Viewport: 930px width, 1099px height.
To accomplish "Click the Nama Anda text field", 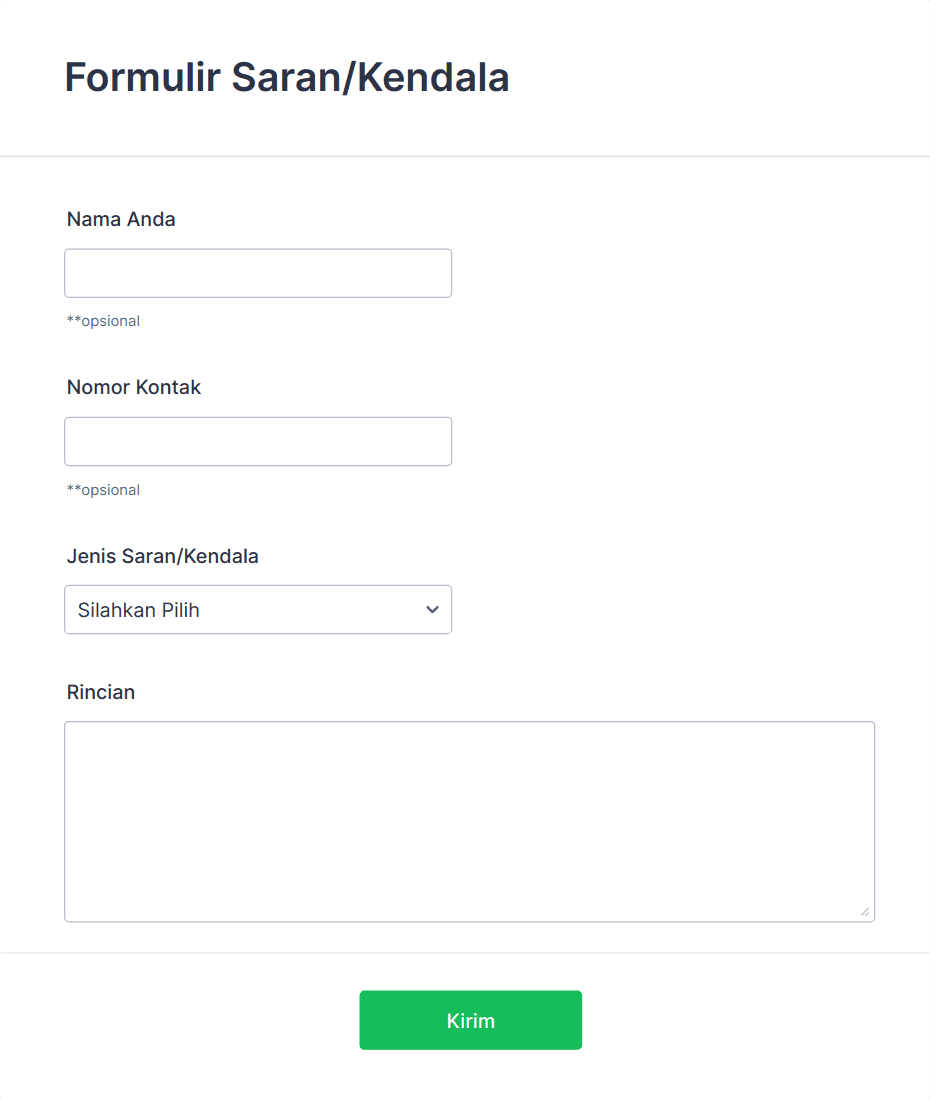I will [258, 273].
